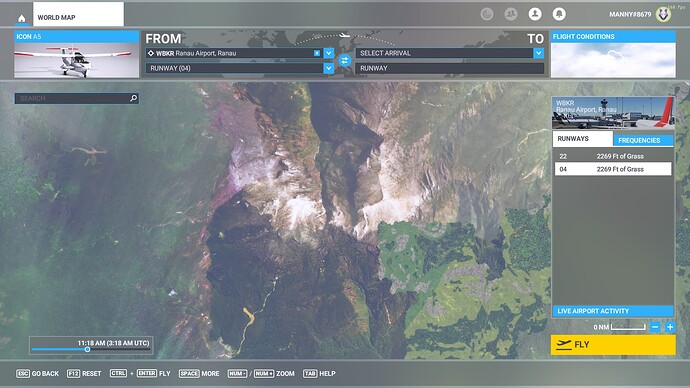The height and width of the screenshot is (388, 690).
Task: Open the friends group icon
Action: coord(511,14)
